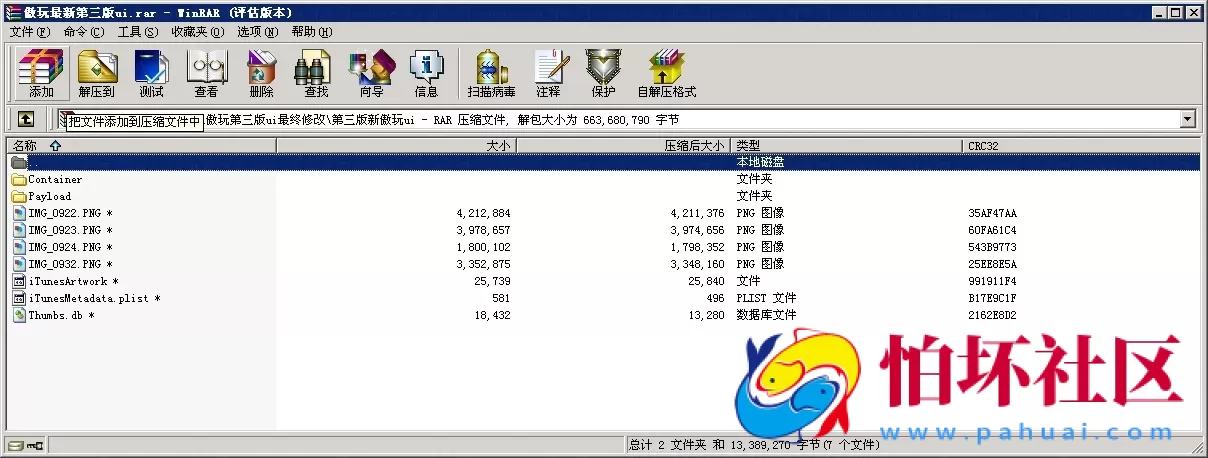Click the Thumbs.db file icon
The height and width of the screenshot is (458, 1208).
point(19,315)
